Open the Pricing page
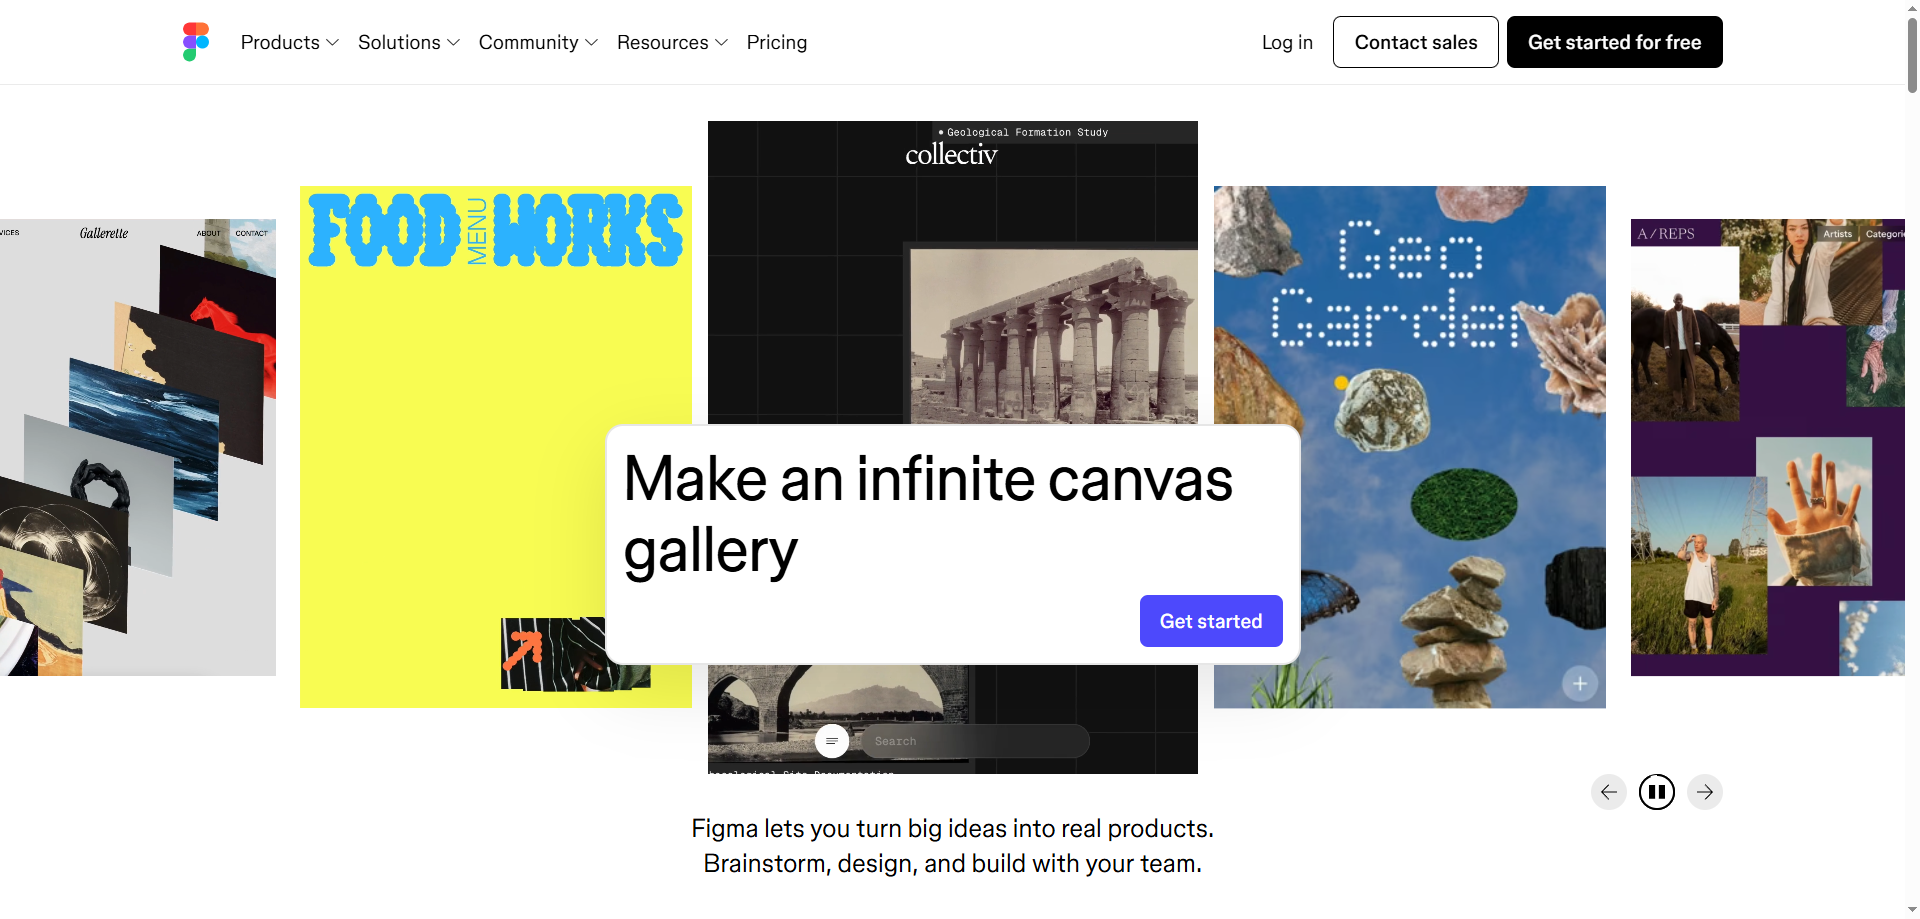Image resolution: width=1920 pixels, height=919 pixels. 777,42
